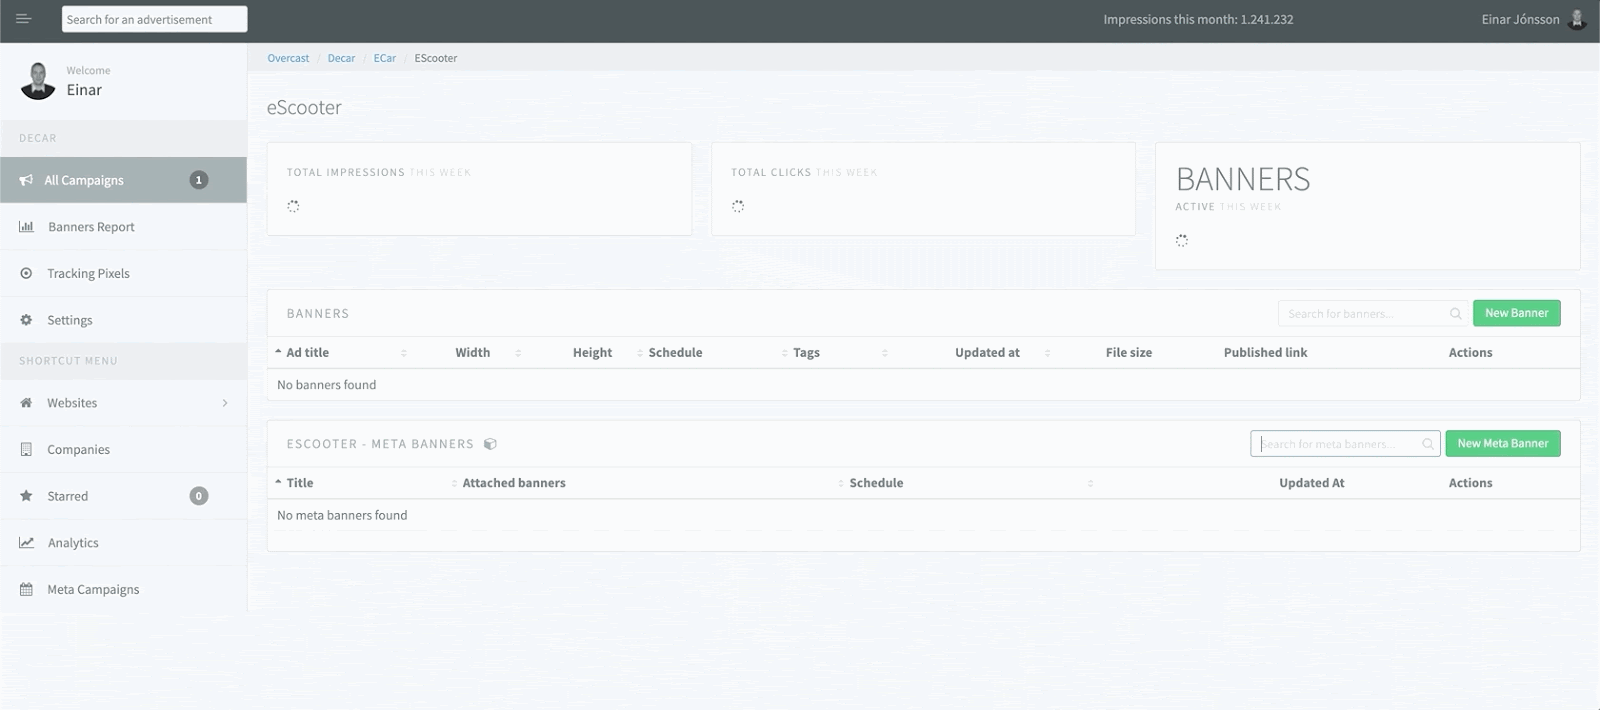Click the hamburger menu icon
The image size is (1600, 710).
[23, 19]
